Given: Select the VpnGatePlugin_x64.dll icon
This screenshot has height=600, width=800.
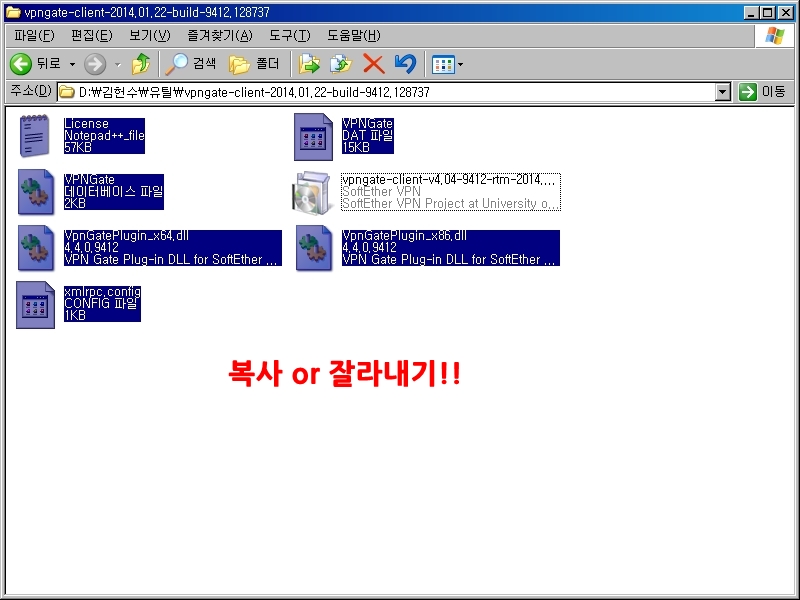Looking at the screenshot, I should click(36, 248).
